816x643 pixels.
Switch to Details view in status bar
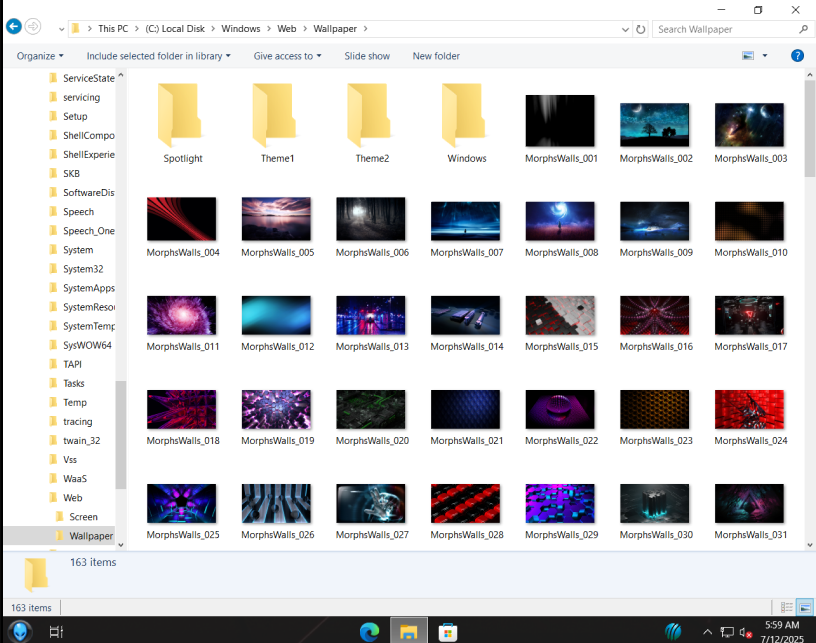(787, 607)
